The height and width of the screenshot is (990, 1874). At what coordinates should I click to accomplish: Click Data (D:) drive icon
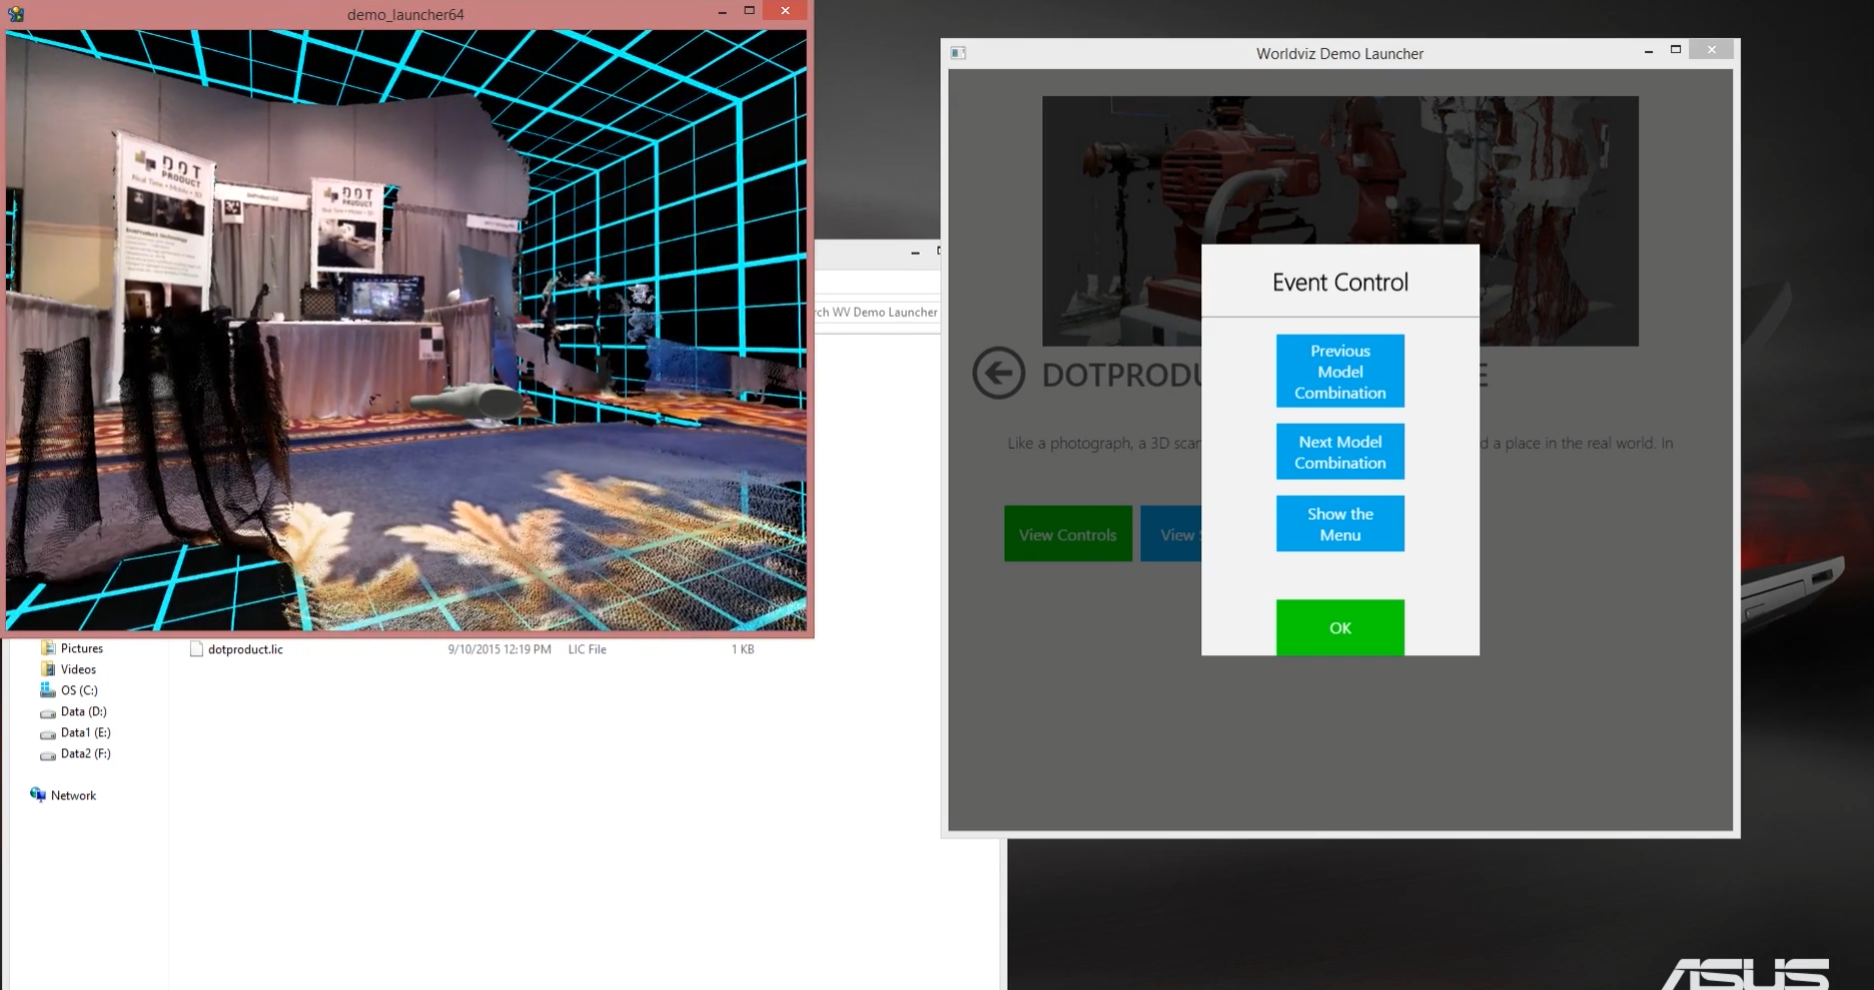(x=47, y=712)
